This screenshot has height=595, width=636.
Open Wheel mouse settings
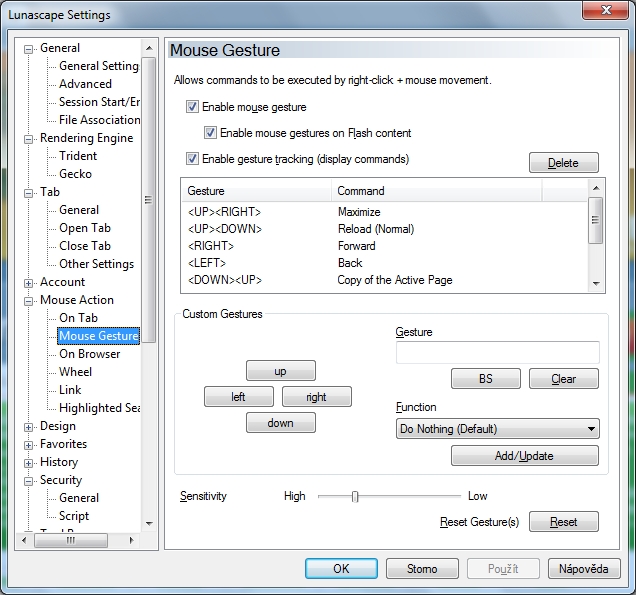click(x=75, y=372)
